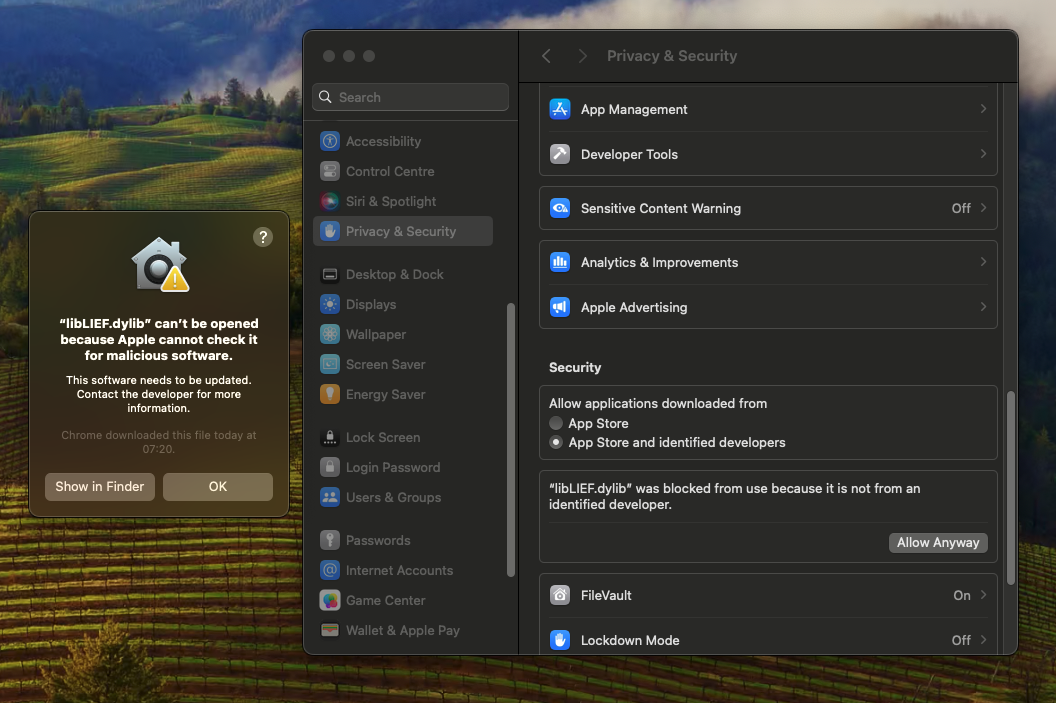Screen dimensions: 1056x703
Task: Go back with the left arrow
Action: 546,56
